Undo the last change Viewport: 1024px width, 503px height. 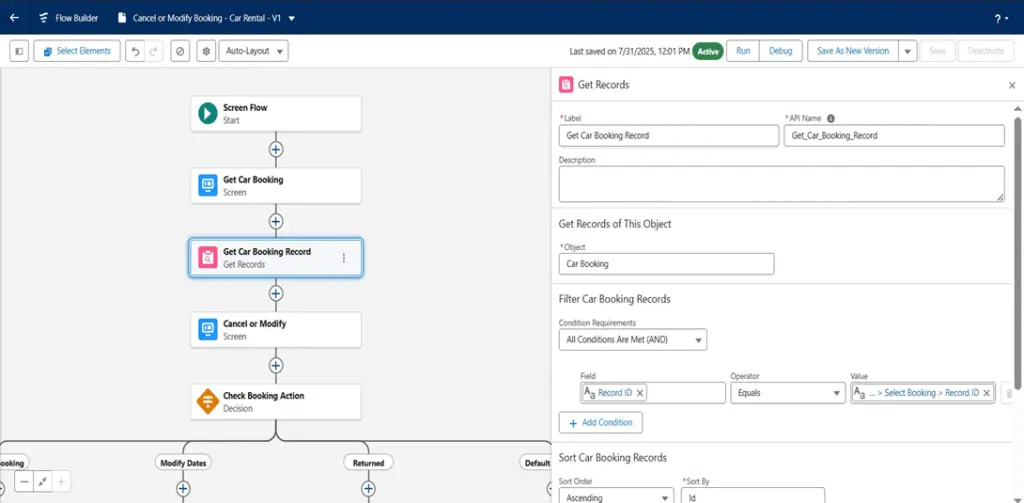click(135, 51)
